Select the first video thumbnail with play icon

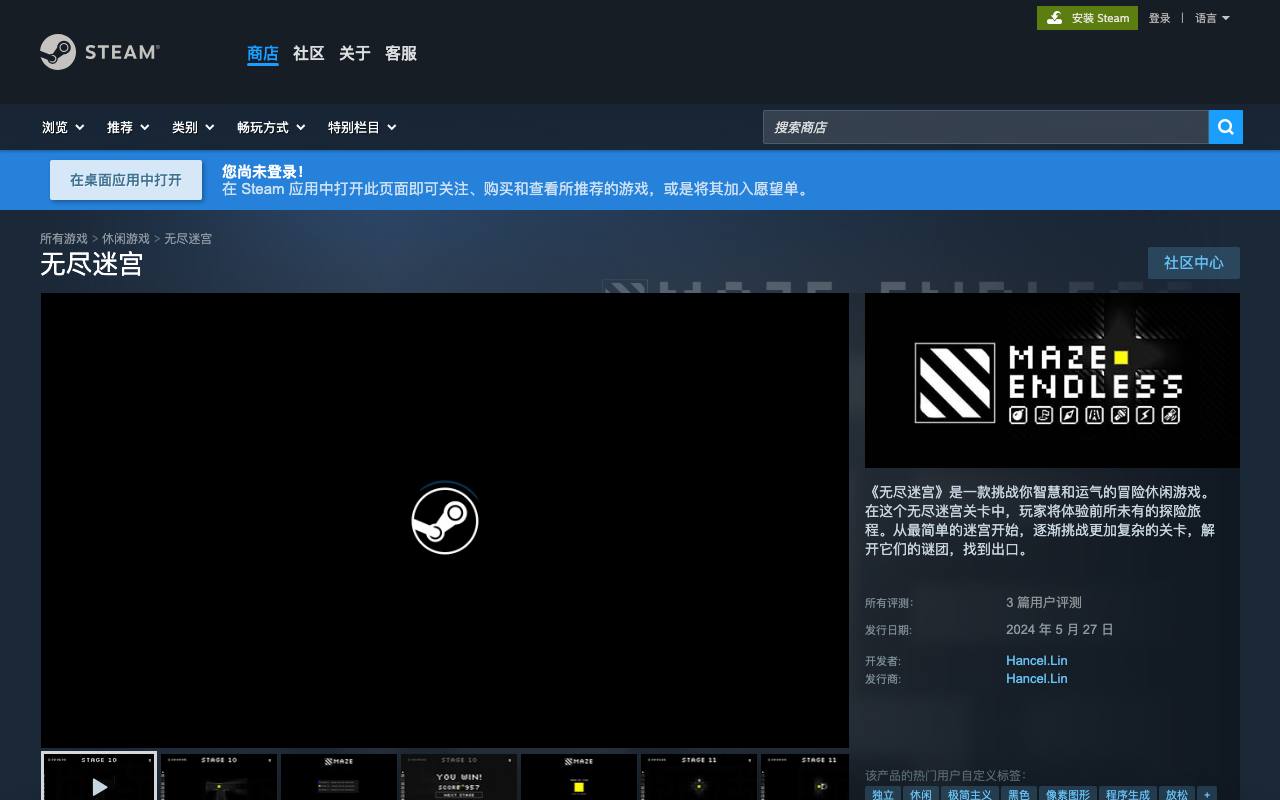[99, 777]
